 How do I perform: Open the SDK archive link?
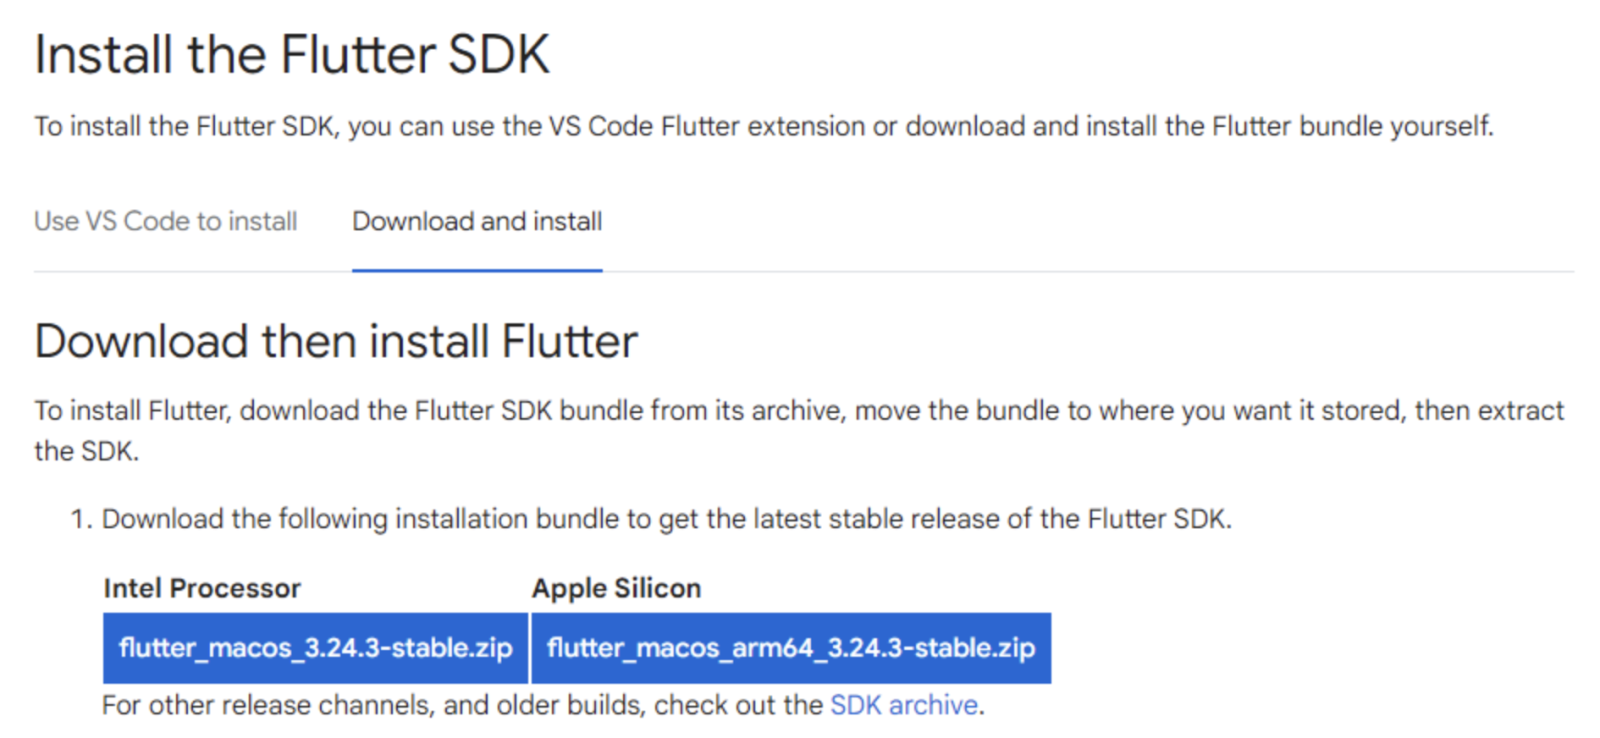[904, 705]
